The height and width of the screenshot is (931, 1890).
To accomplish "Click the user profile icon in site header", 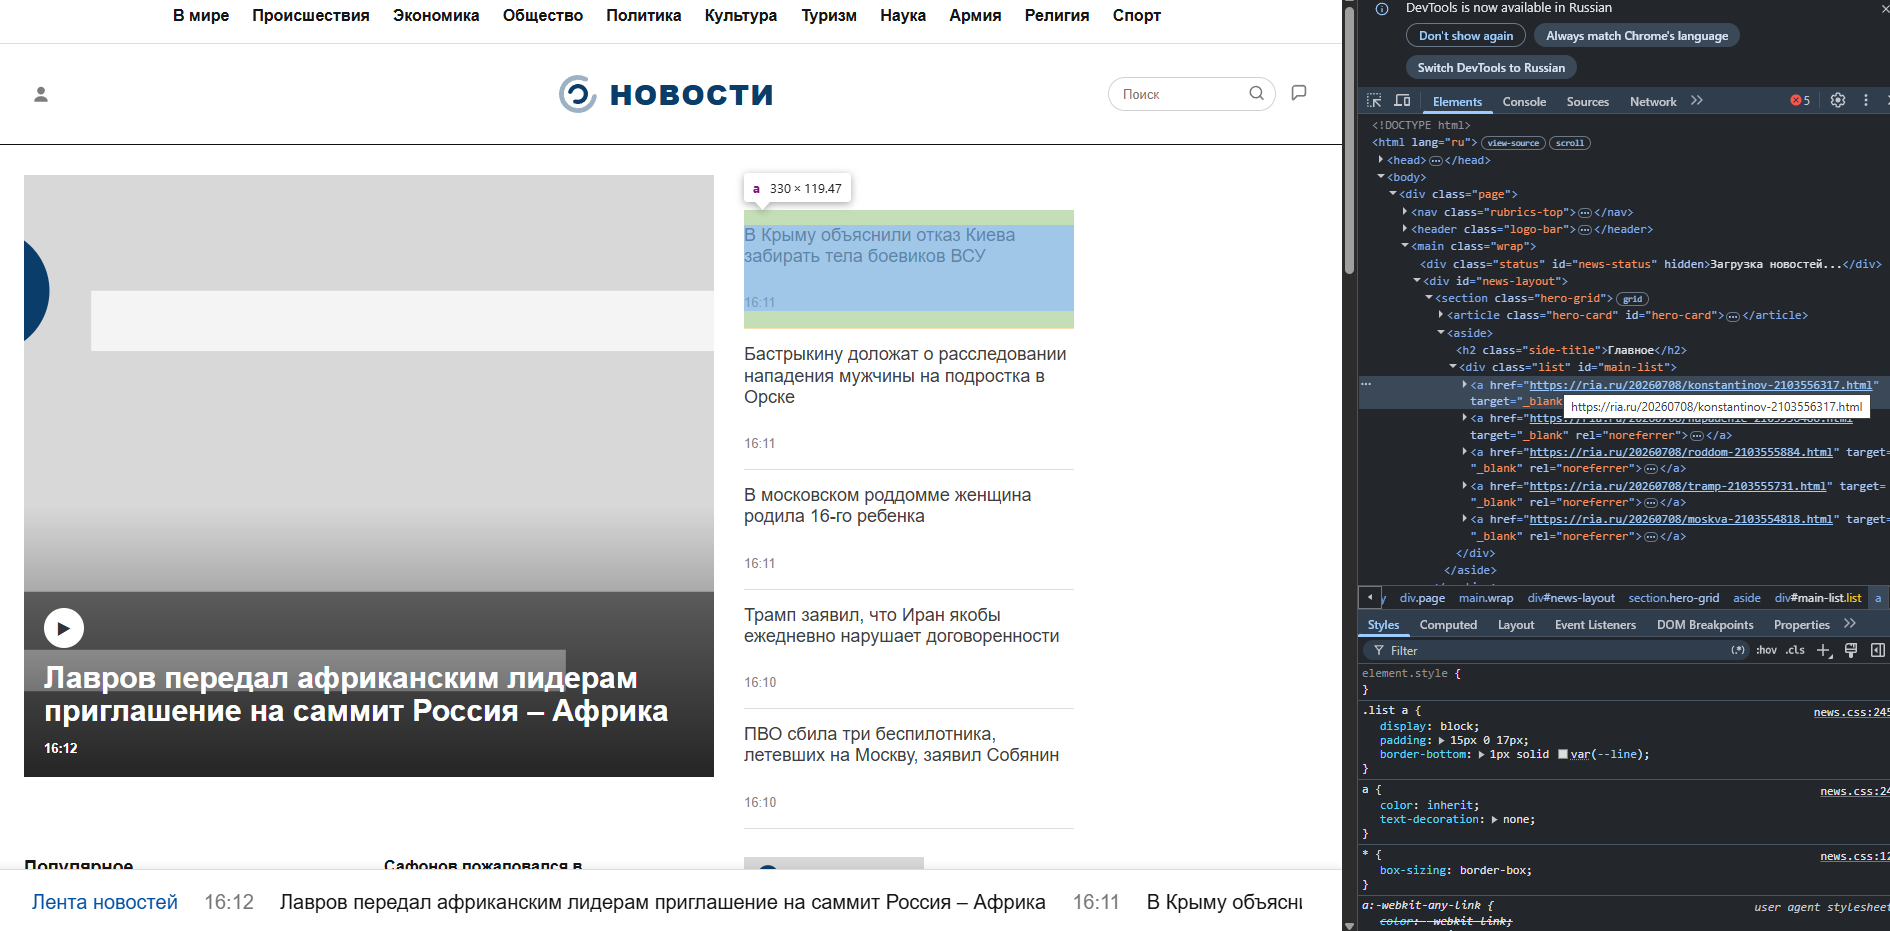I will point(41,94).
